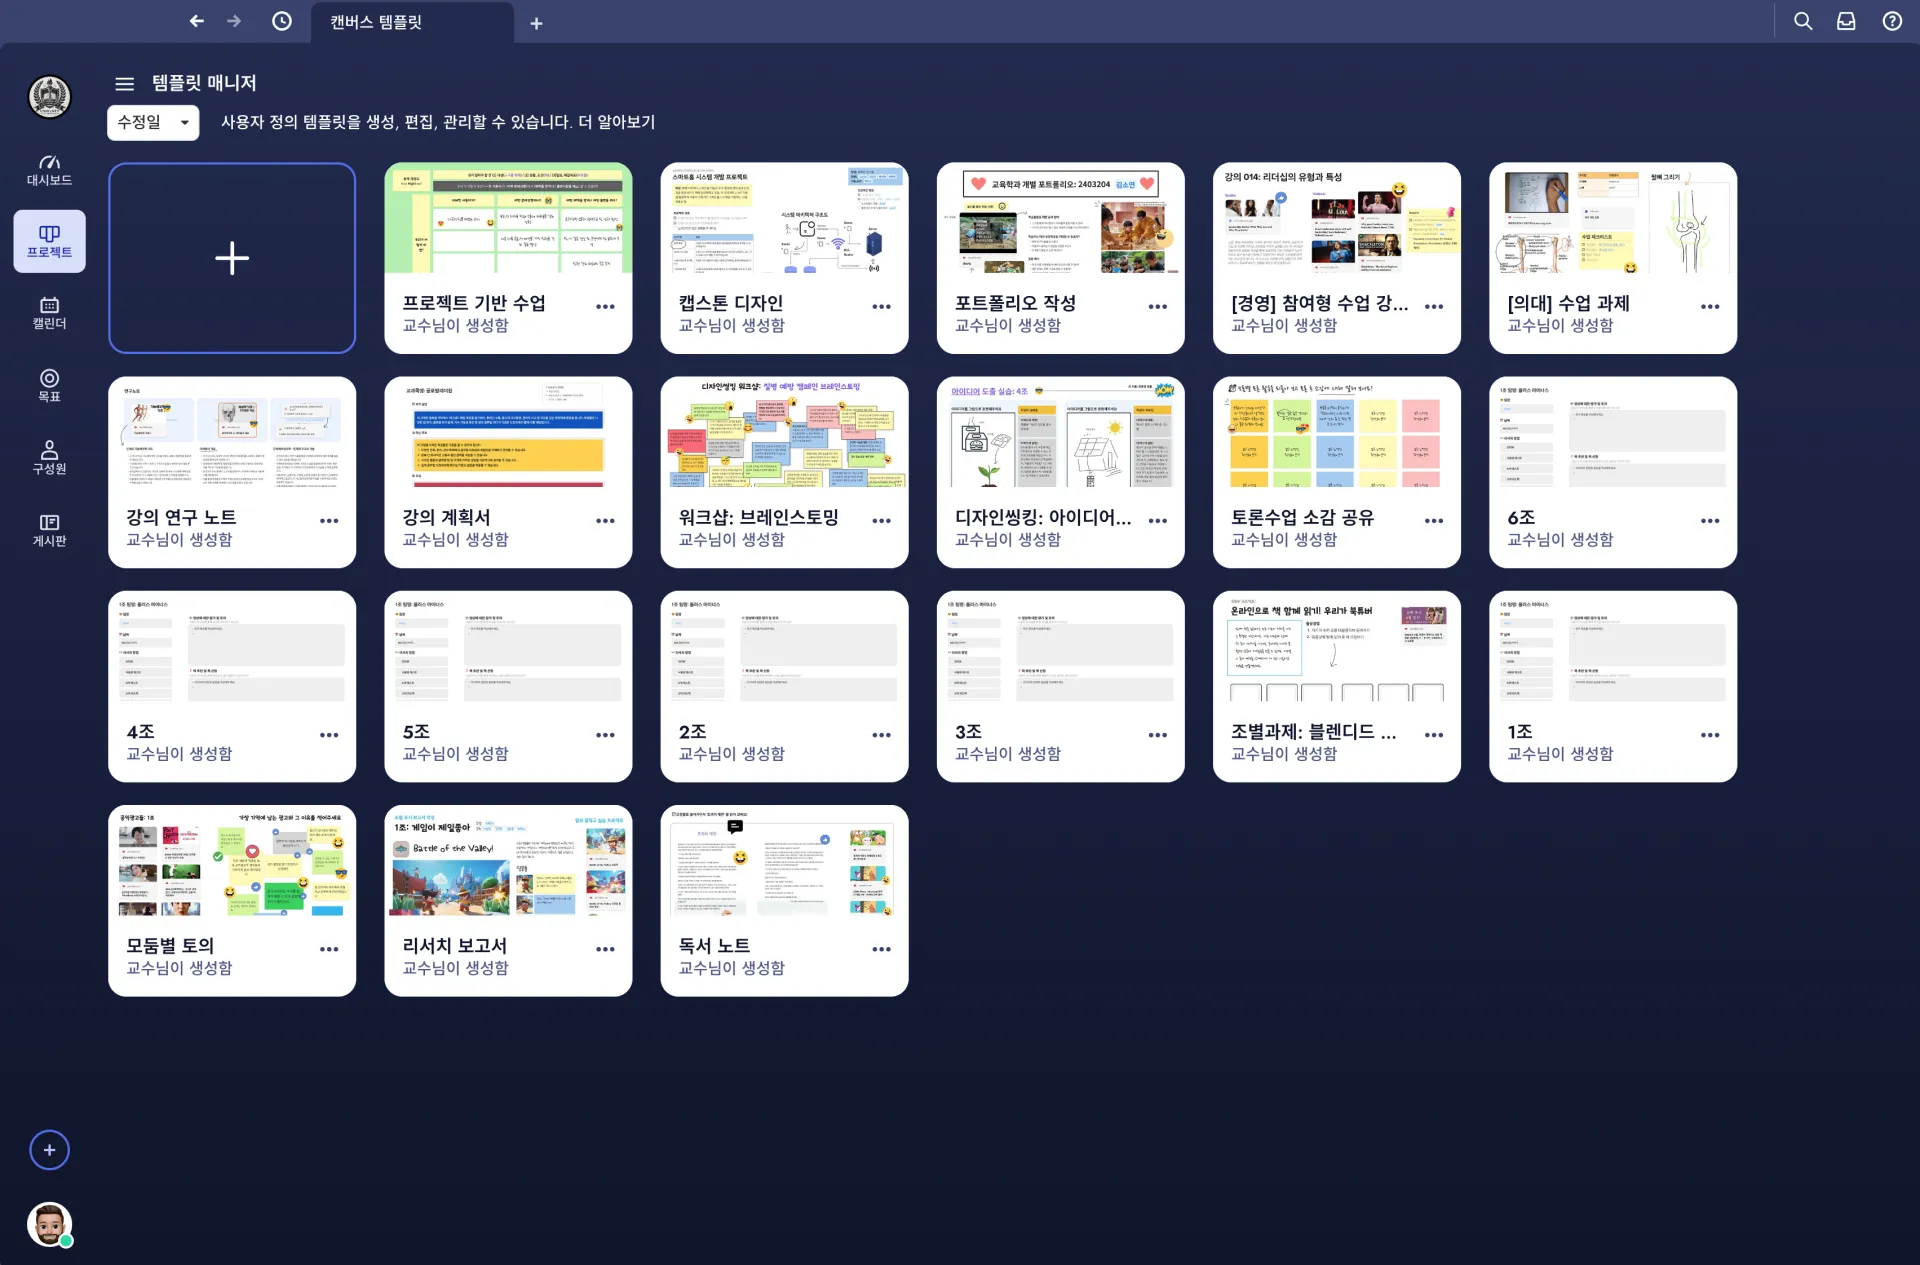Open the 수정일 sort dropdown
This screenshot has height=1265, width=1920.
click(153, 122)
